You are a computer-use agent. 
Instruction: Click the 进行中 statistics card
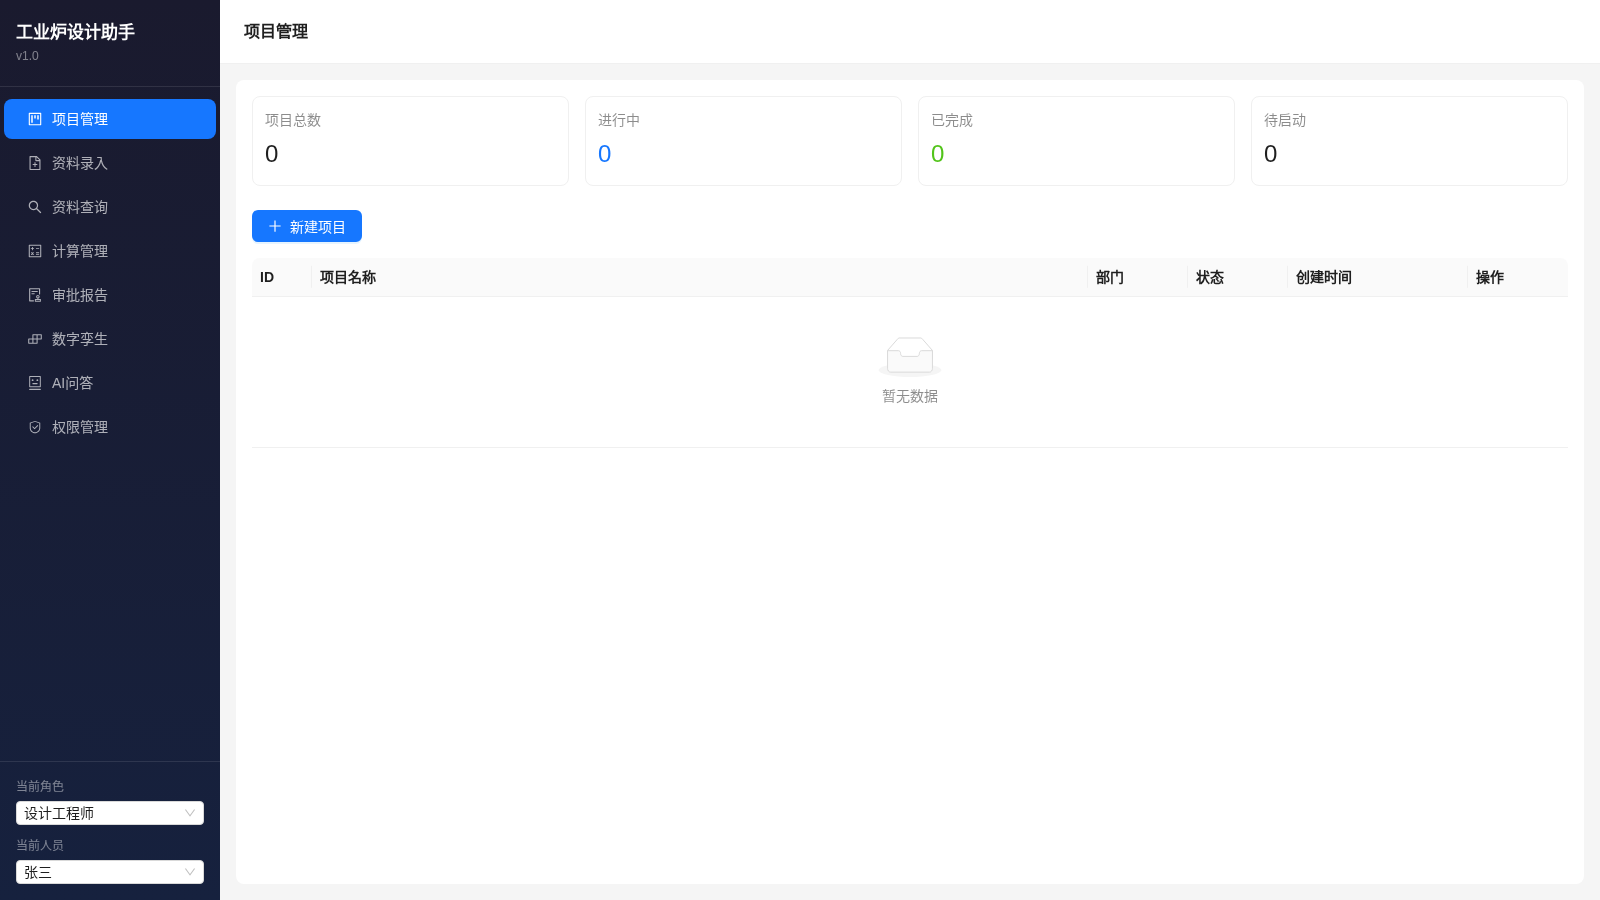coord(743,141)
